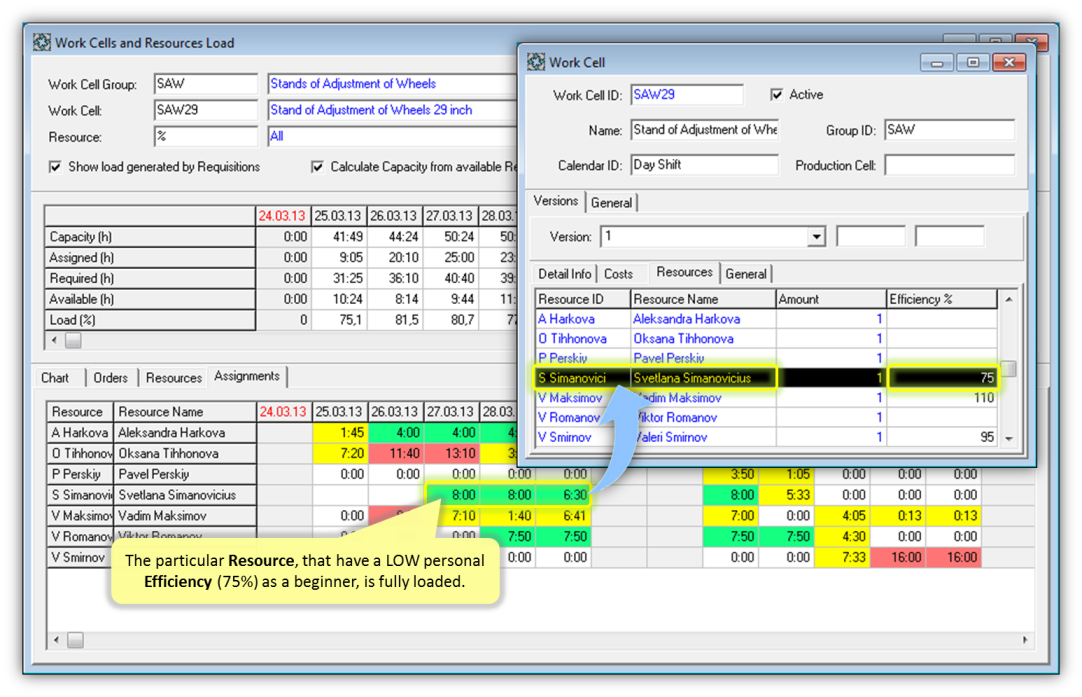Click the yellow 4:05 cell for V Maksimov
Screen dimensions: 1082x697
[x=843, y=516]
